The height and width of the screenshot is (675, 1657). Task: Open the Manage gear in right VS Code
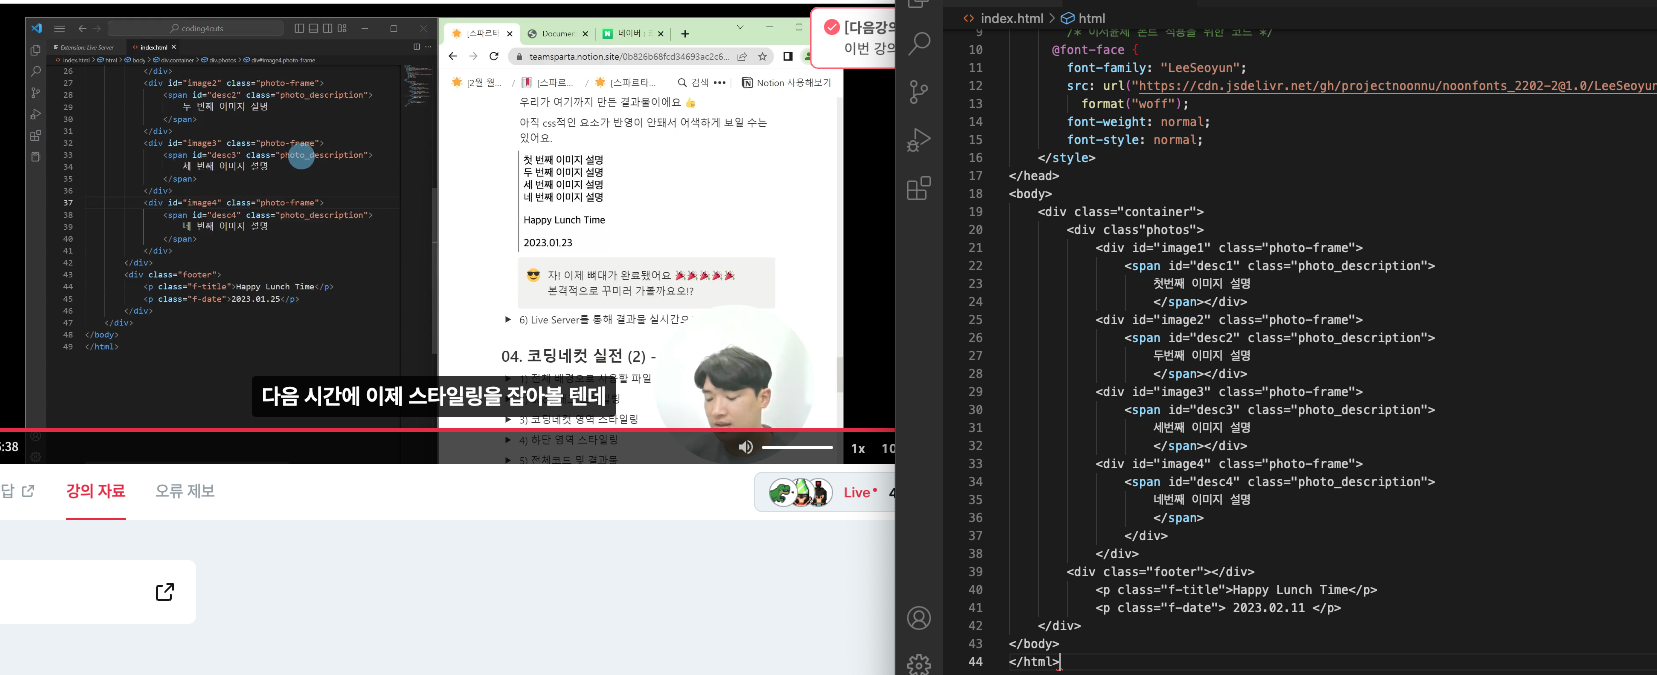click(x=919, y=664)
